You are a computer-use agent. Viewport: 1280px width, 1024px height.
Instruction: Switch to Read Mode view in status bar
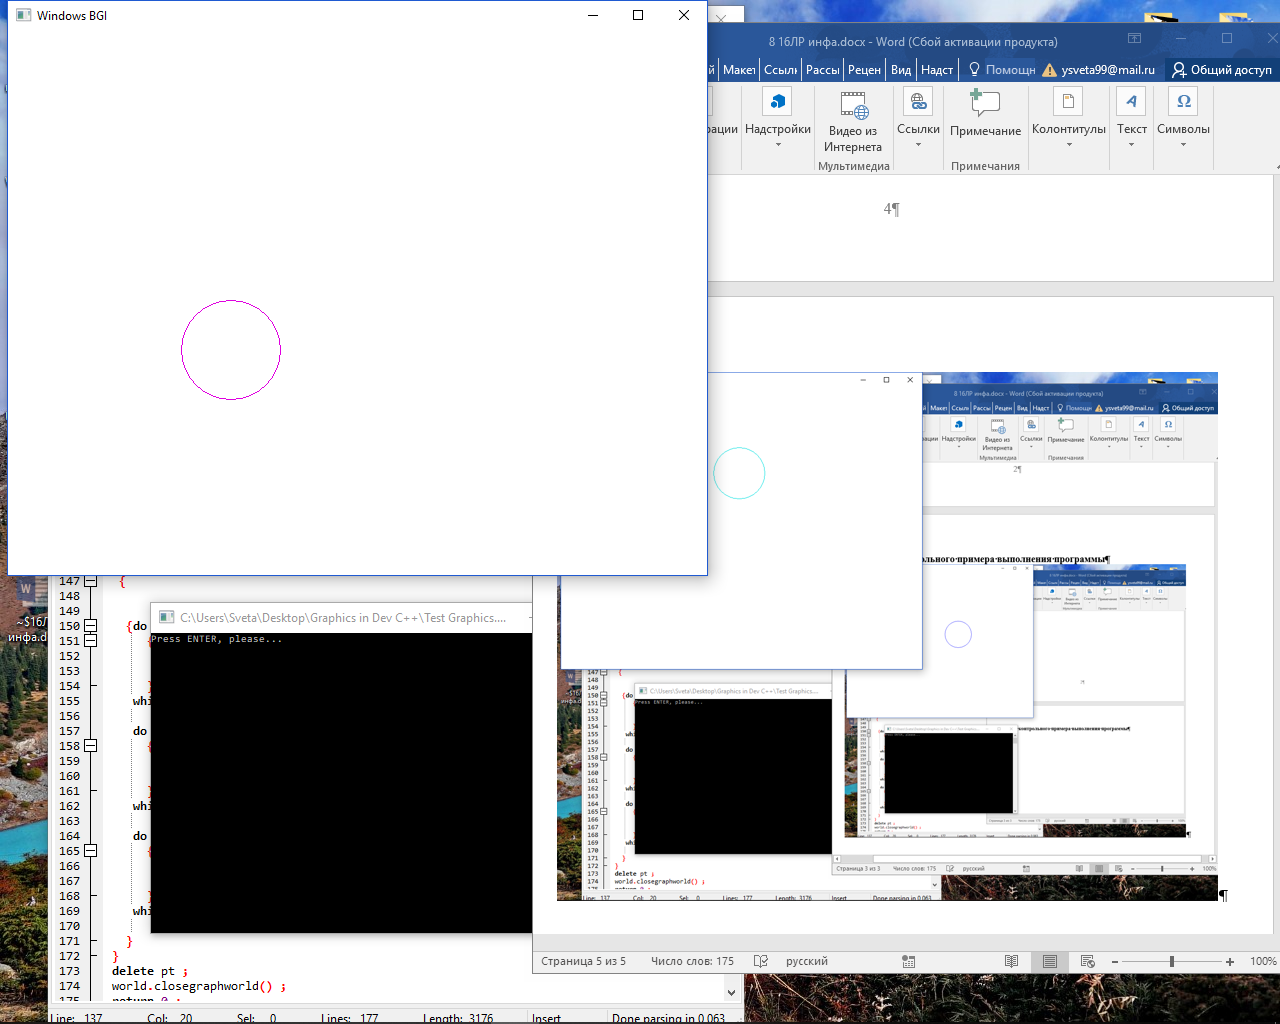point(1012,961)
